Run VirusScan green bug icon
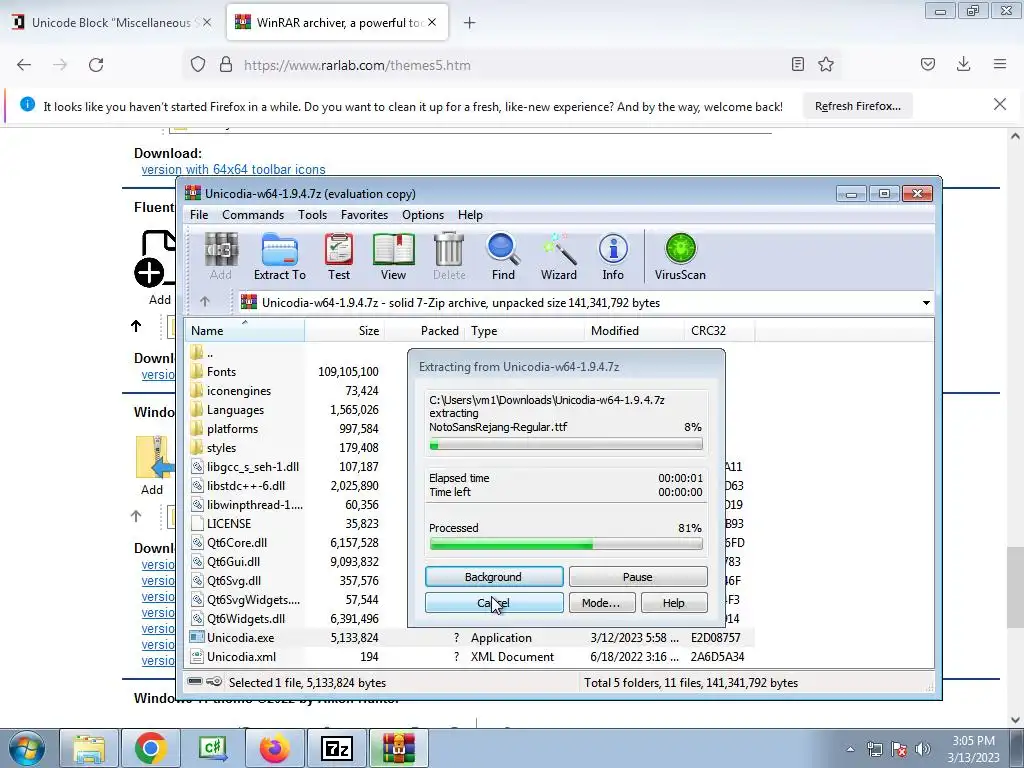The width and height of the screenshot is (1024, 768). pos(680,257)
